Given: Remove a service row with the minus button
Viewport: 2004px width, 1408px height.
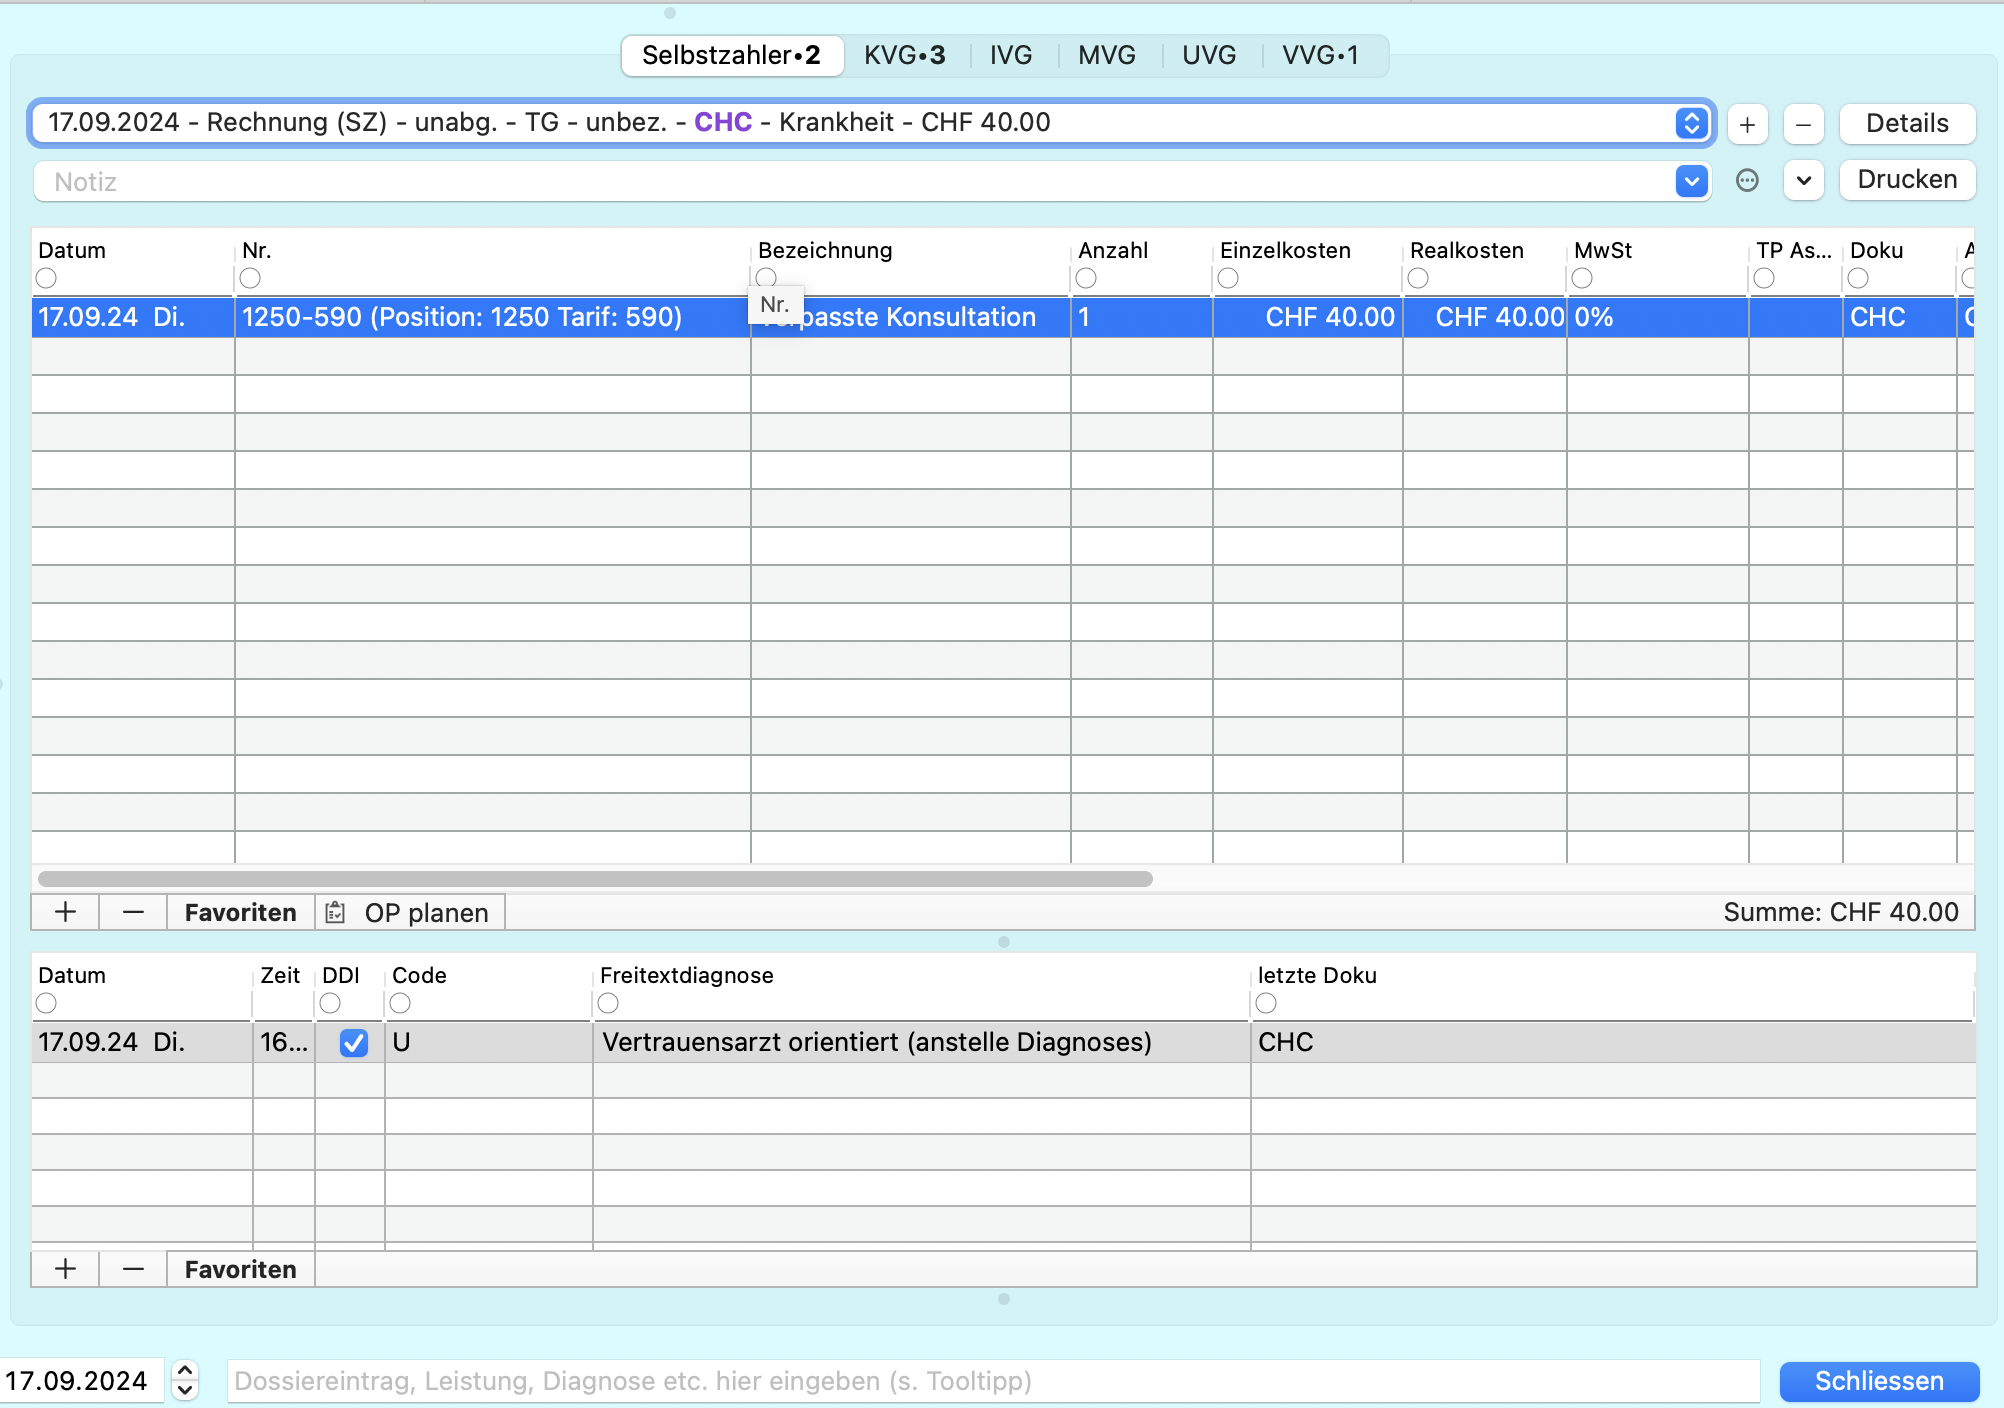Looking at the screenshot, I should tap(133, 912).
